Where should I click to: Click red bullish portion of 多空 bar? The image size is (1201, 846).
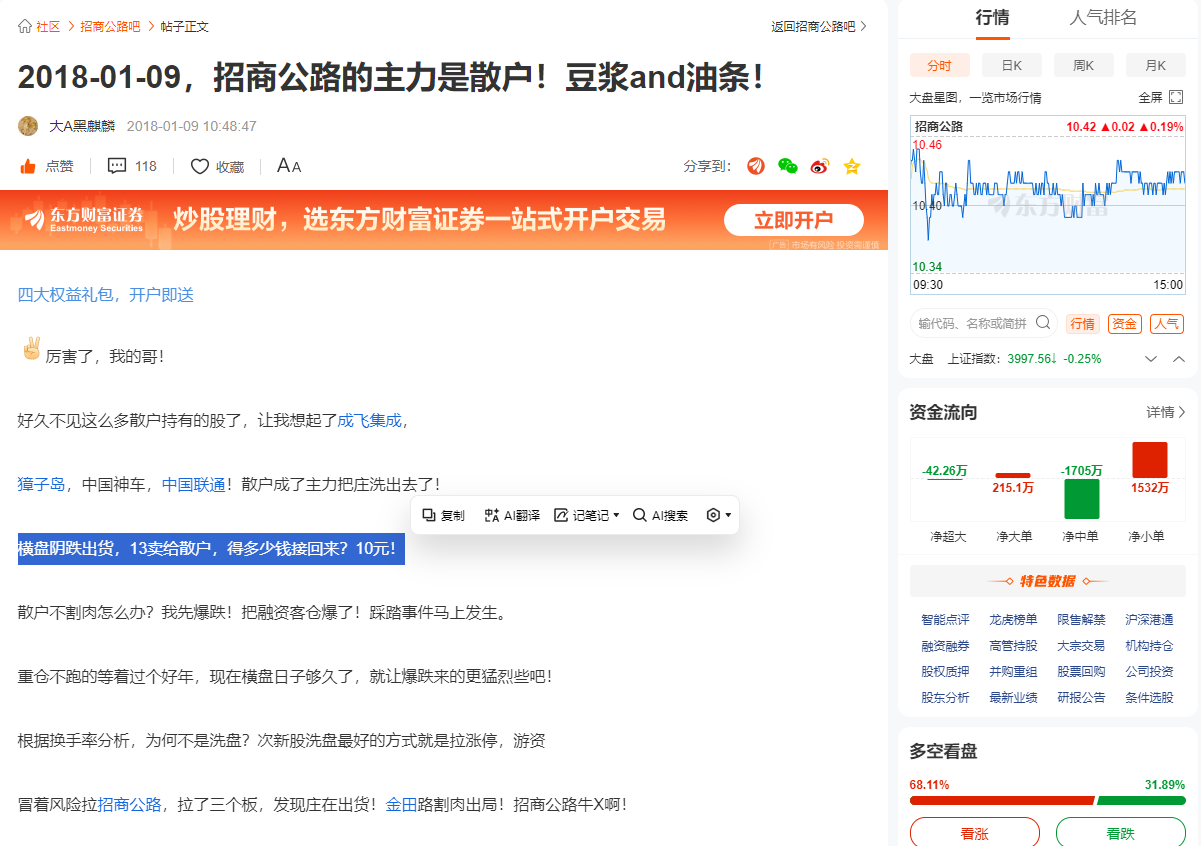(x=1002, y=801)
